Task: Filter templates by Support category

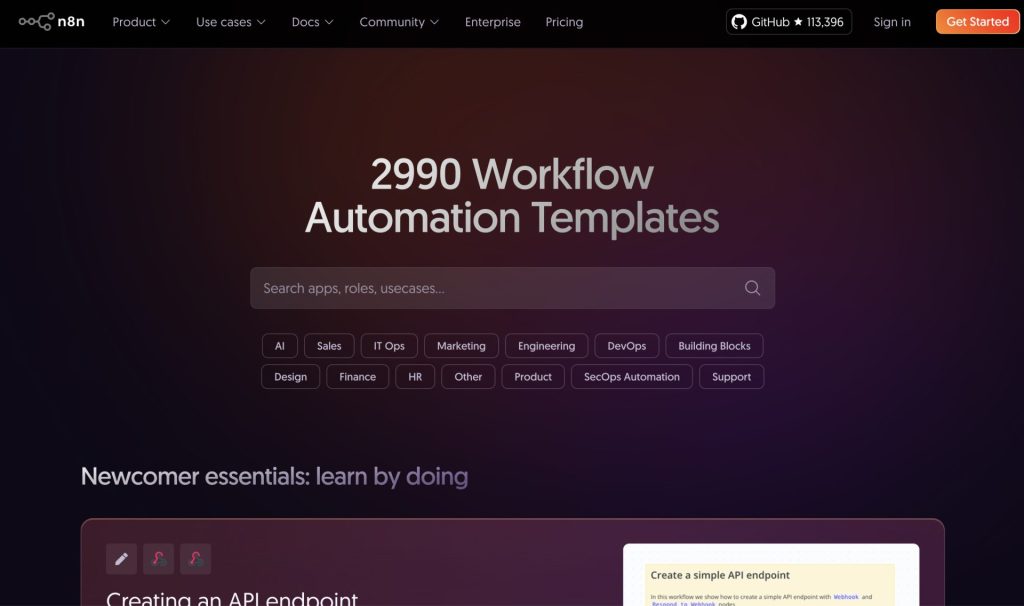Action: point(731,377)
